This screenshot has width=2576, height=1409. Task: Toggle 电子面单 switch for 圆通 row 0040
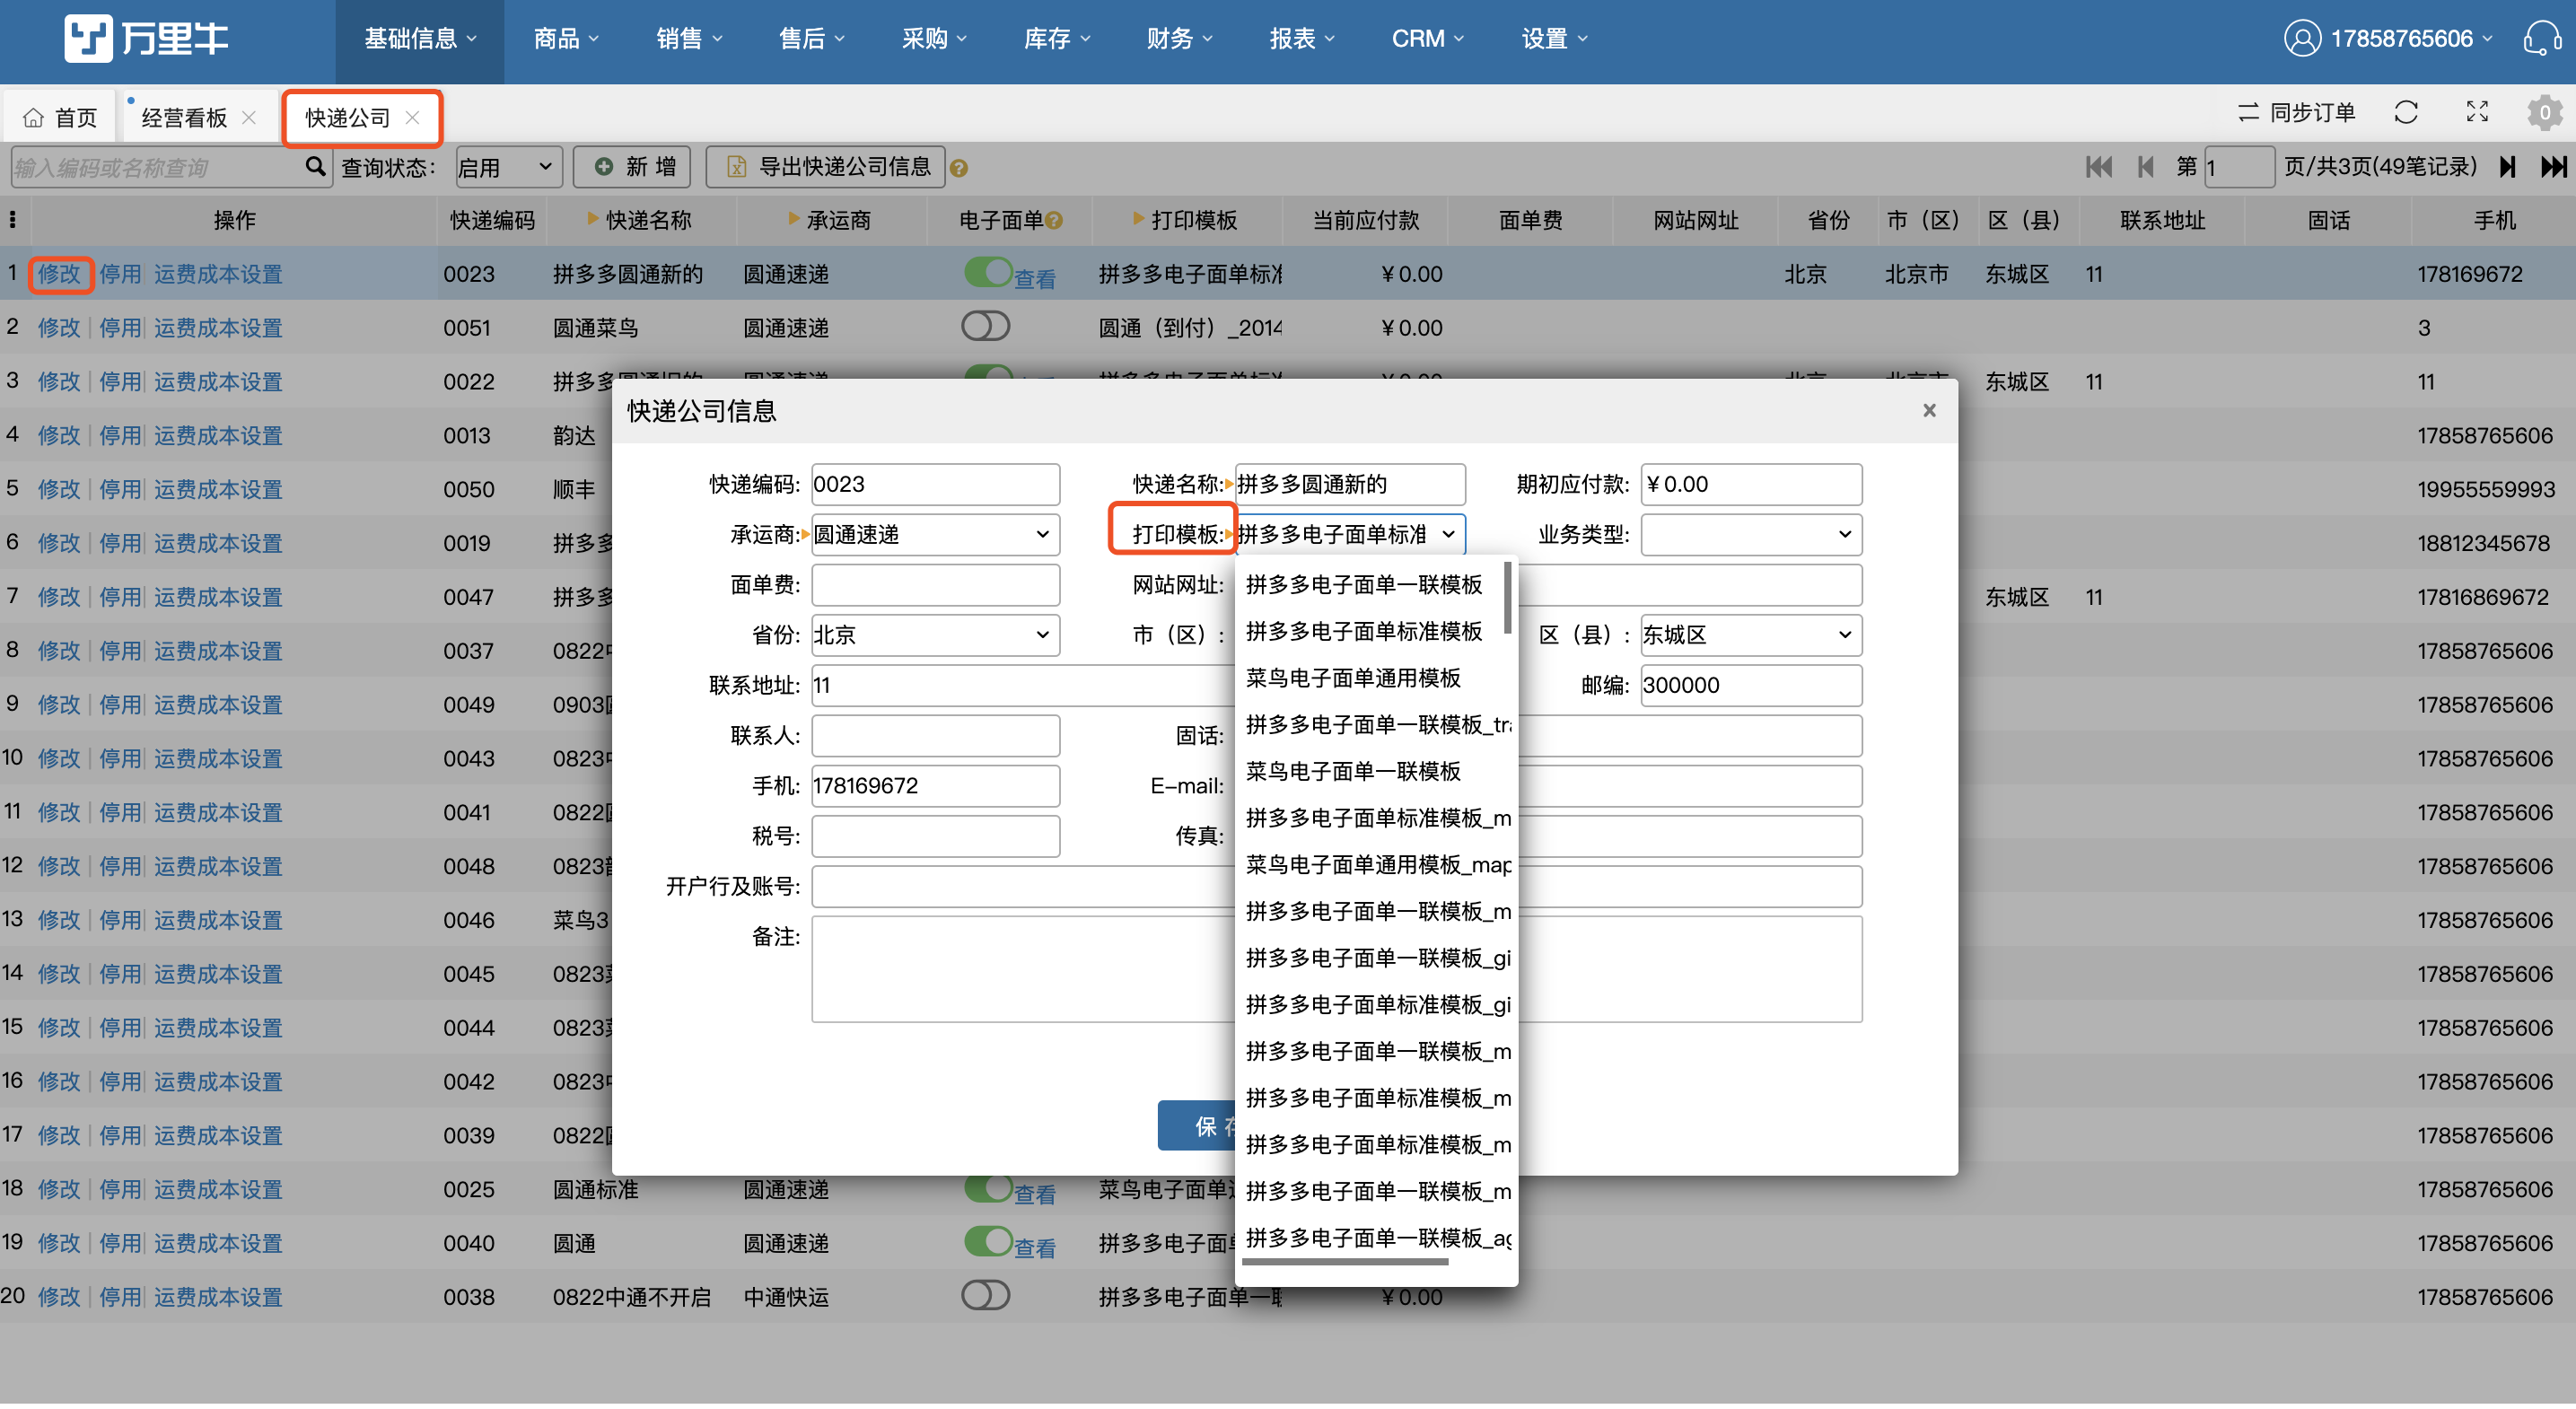(988, 1241)
